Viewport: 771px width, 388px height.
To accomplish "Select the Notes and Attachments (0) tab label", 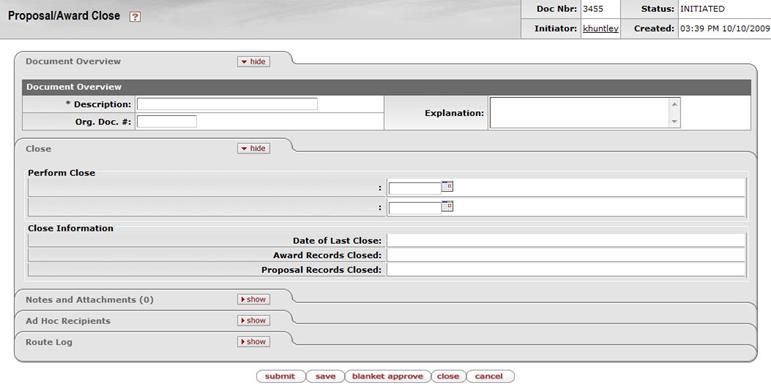I will 89,299.
